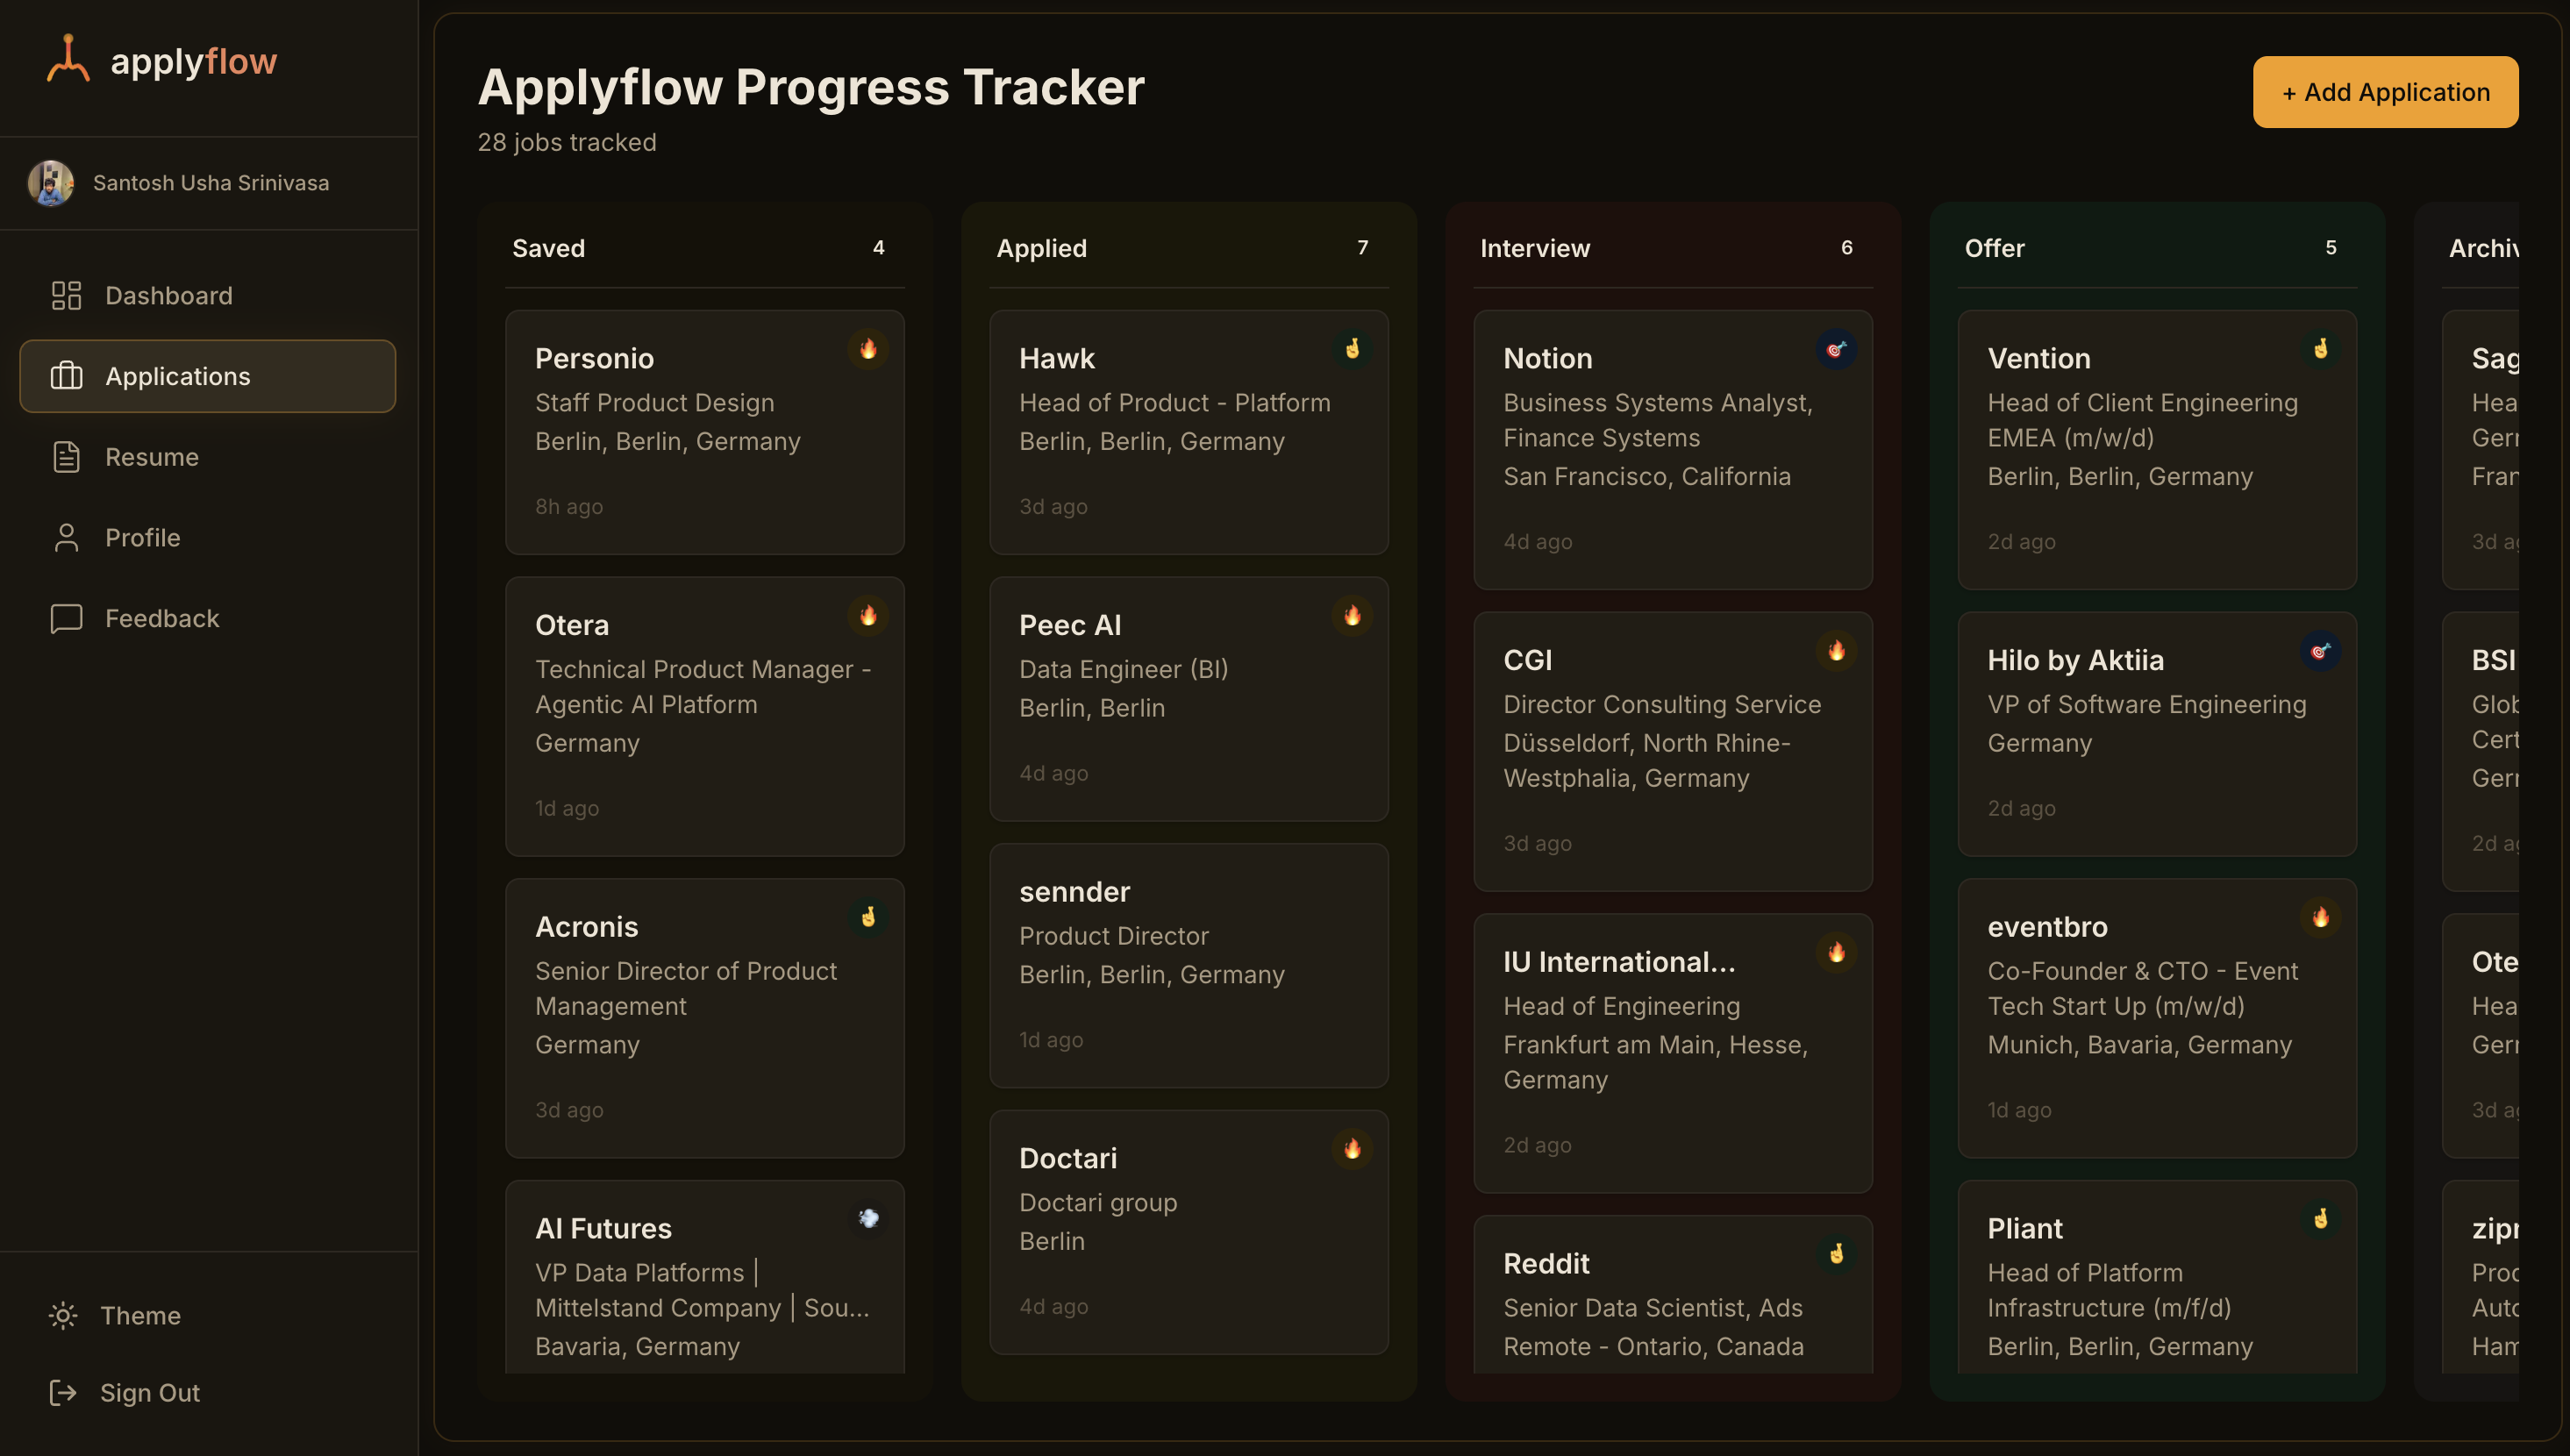The height and width of the screenshot is (1456, 2570).
Task: Click the target badge on the Notion card
Action: point(1837,349)
